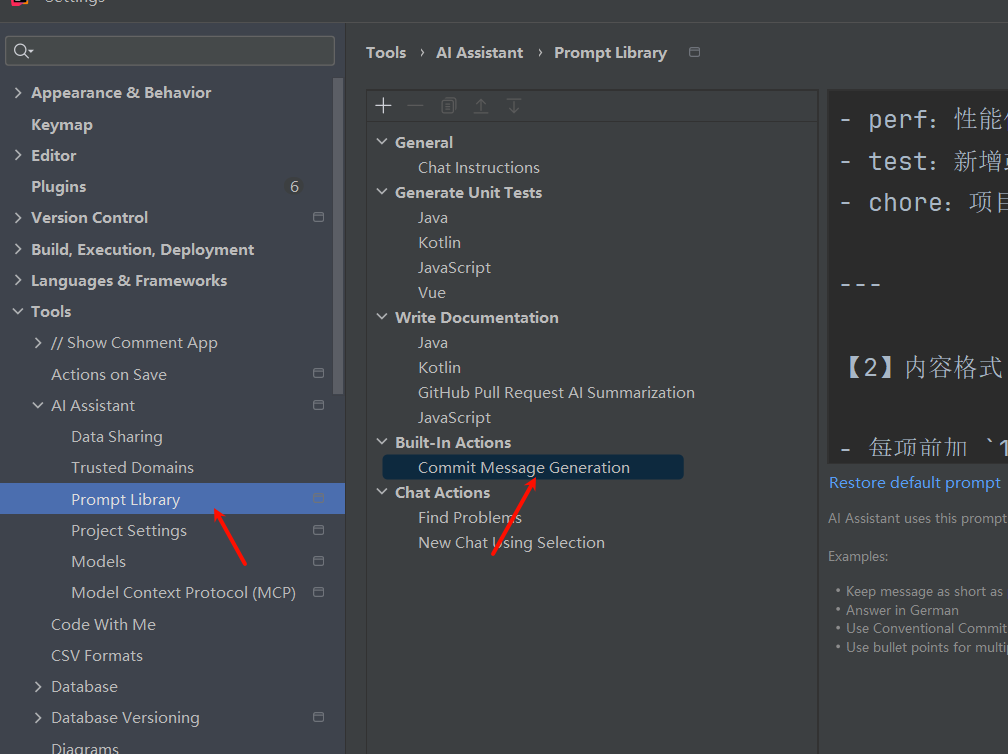Image resolution: width=1008 pixels, height=754 pixels.
Task: Click in the settings search field
Action: (x=170, y=51)
